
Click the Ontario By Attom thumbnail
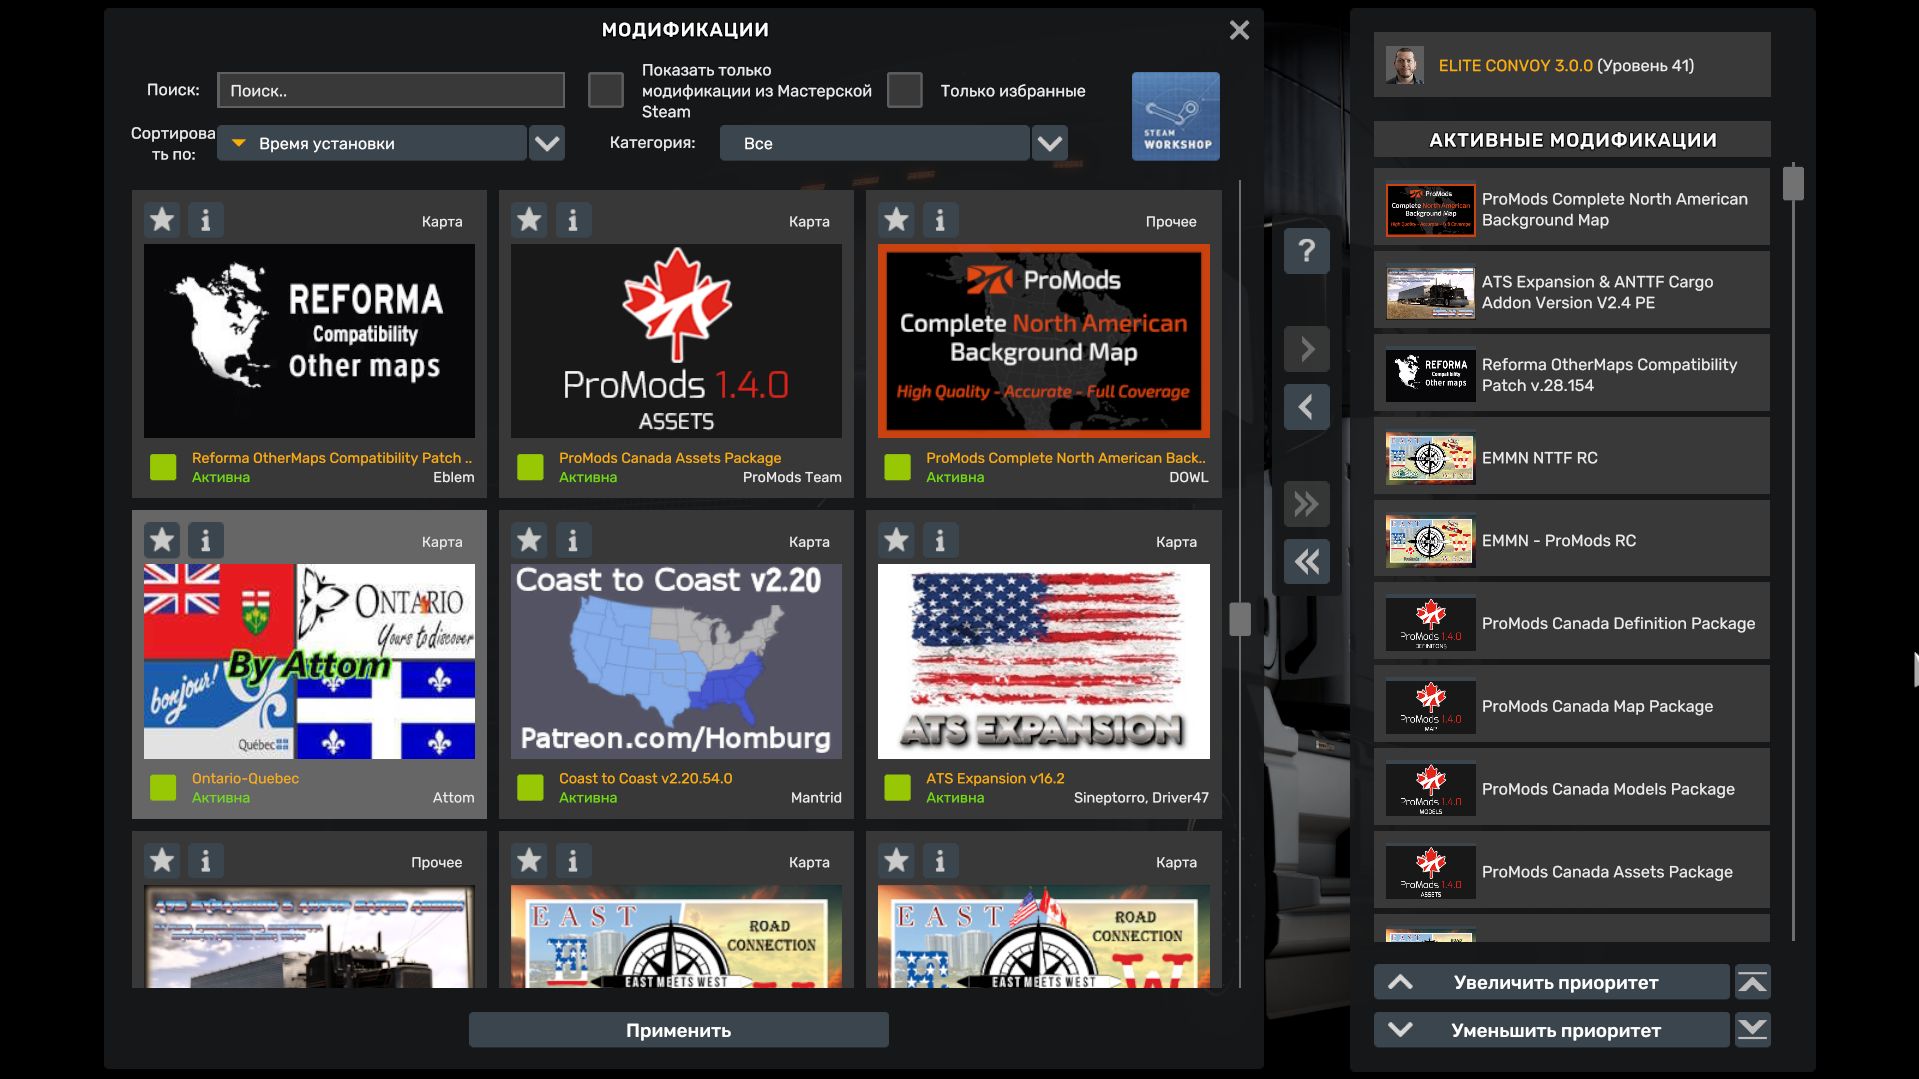tap(309, 661)
